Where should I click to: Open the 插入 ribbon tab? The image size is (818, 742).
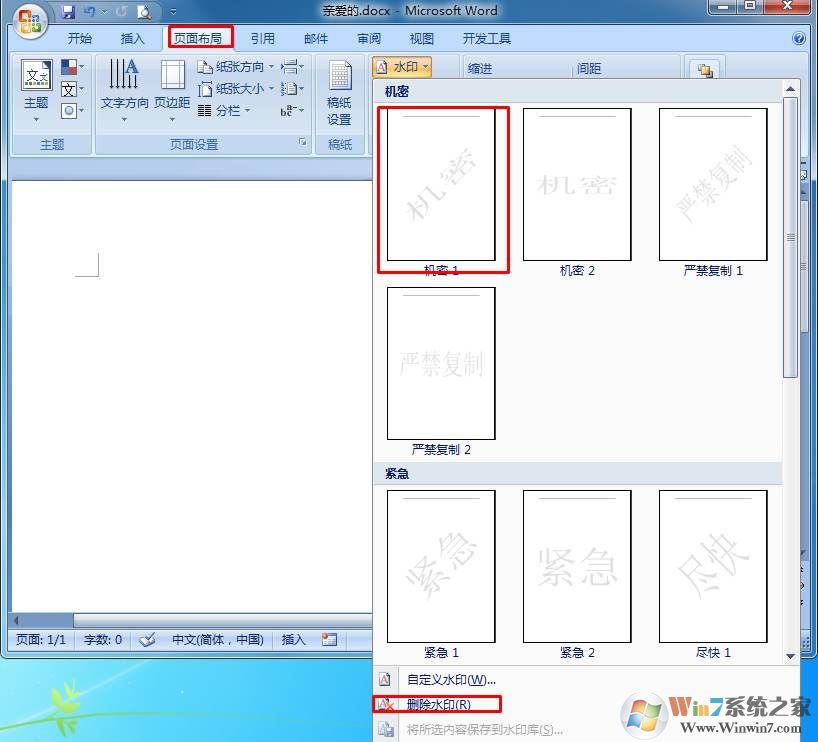(131, 39)
